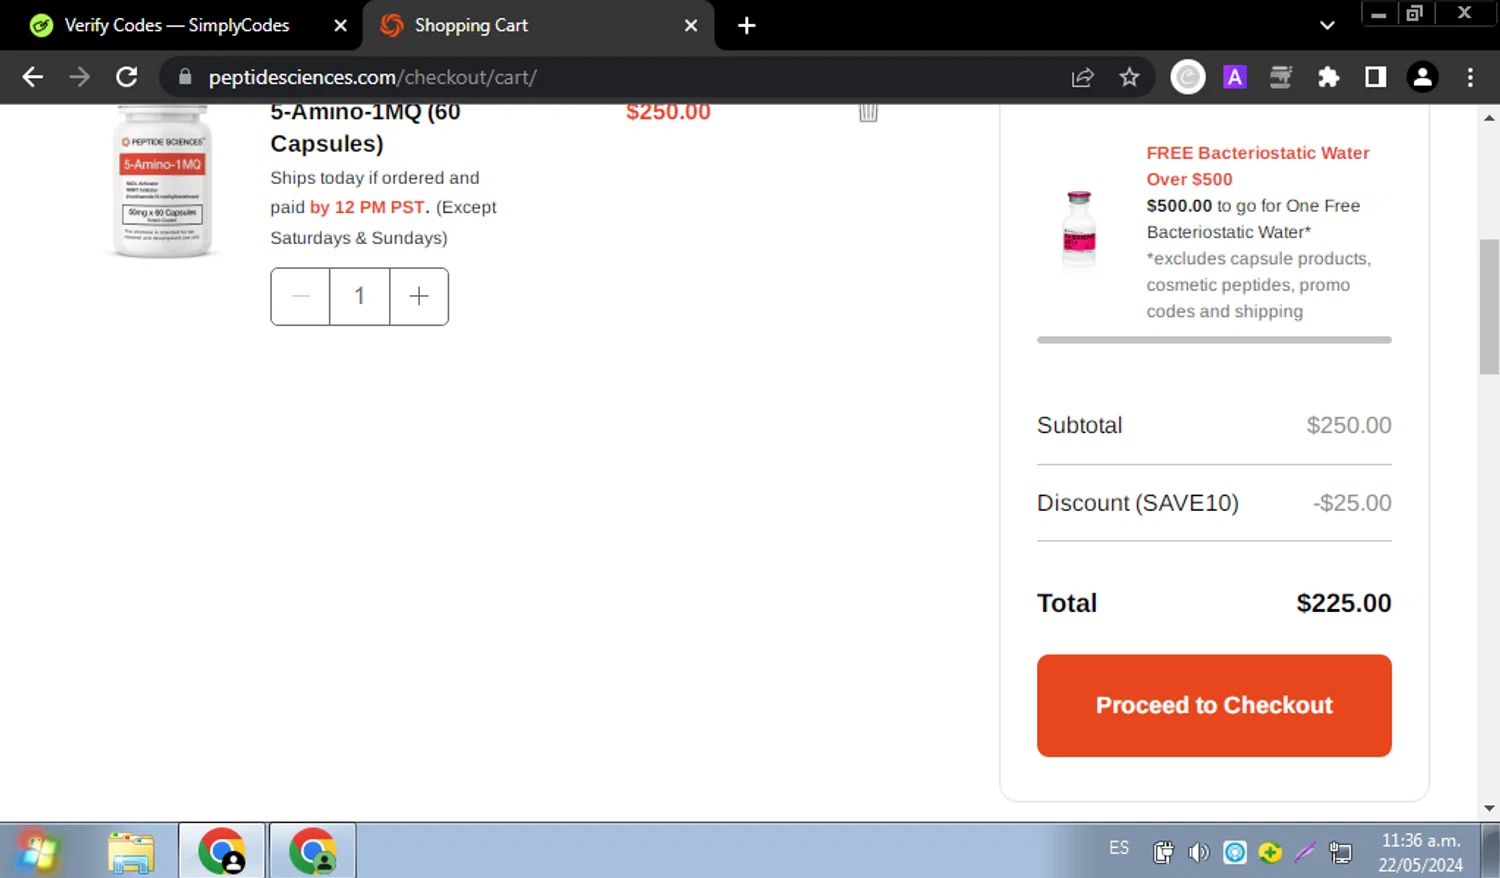This screenshot has height=878, width=1500.
Task: Click the scrollbar up arrow
Action: 1489,117
